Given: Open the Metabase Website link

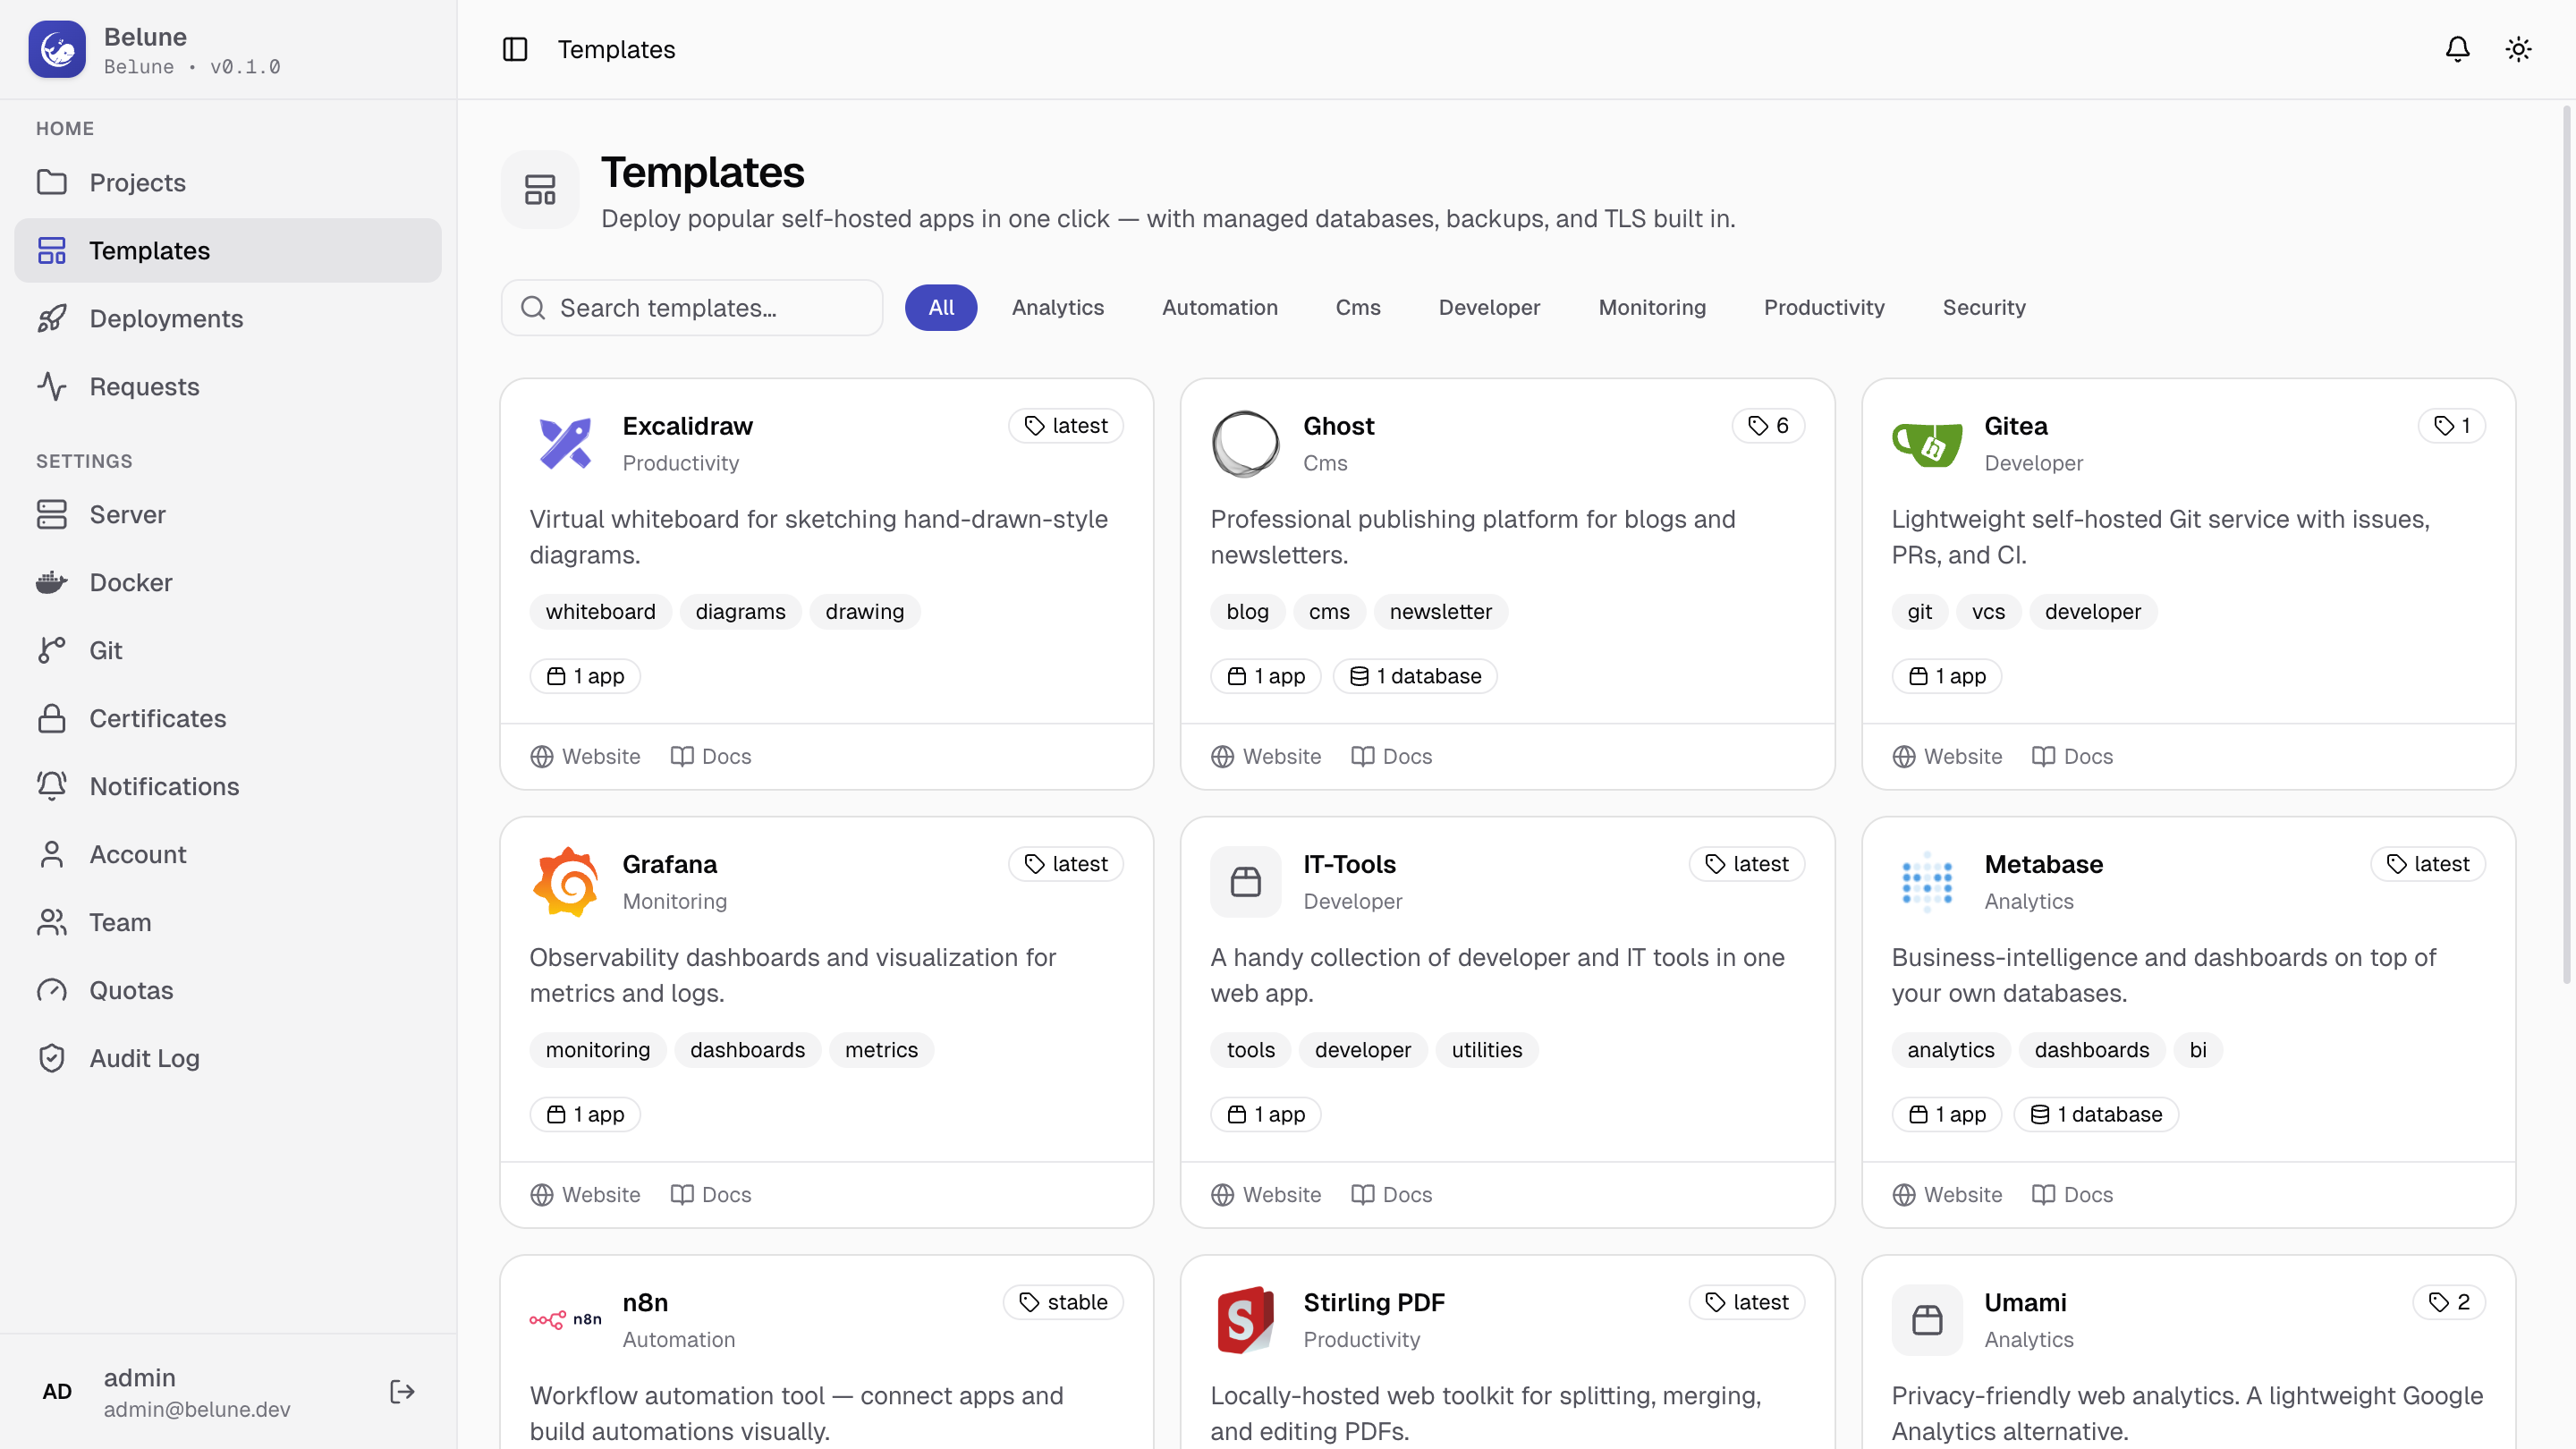Looking at the screenshot, I should 1947,1194.
